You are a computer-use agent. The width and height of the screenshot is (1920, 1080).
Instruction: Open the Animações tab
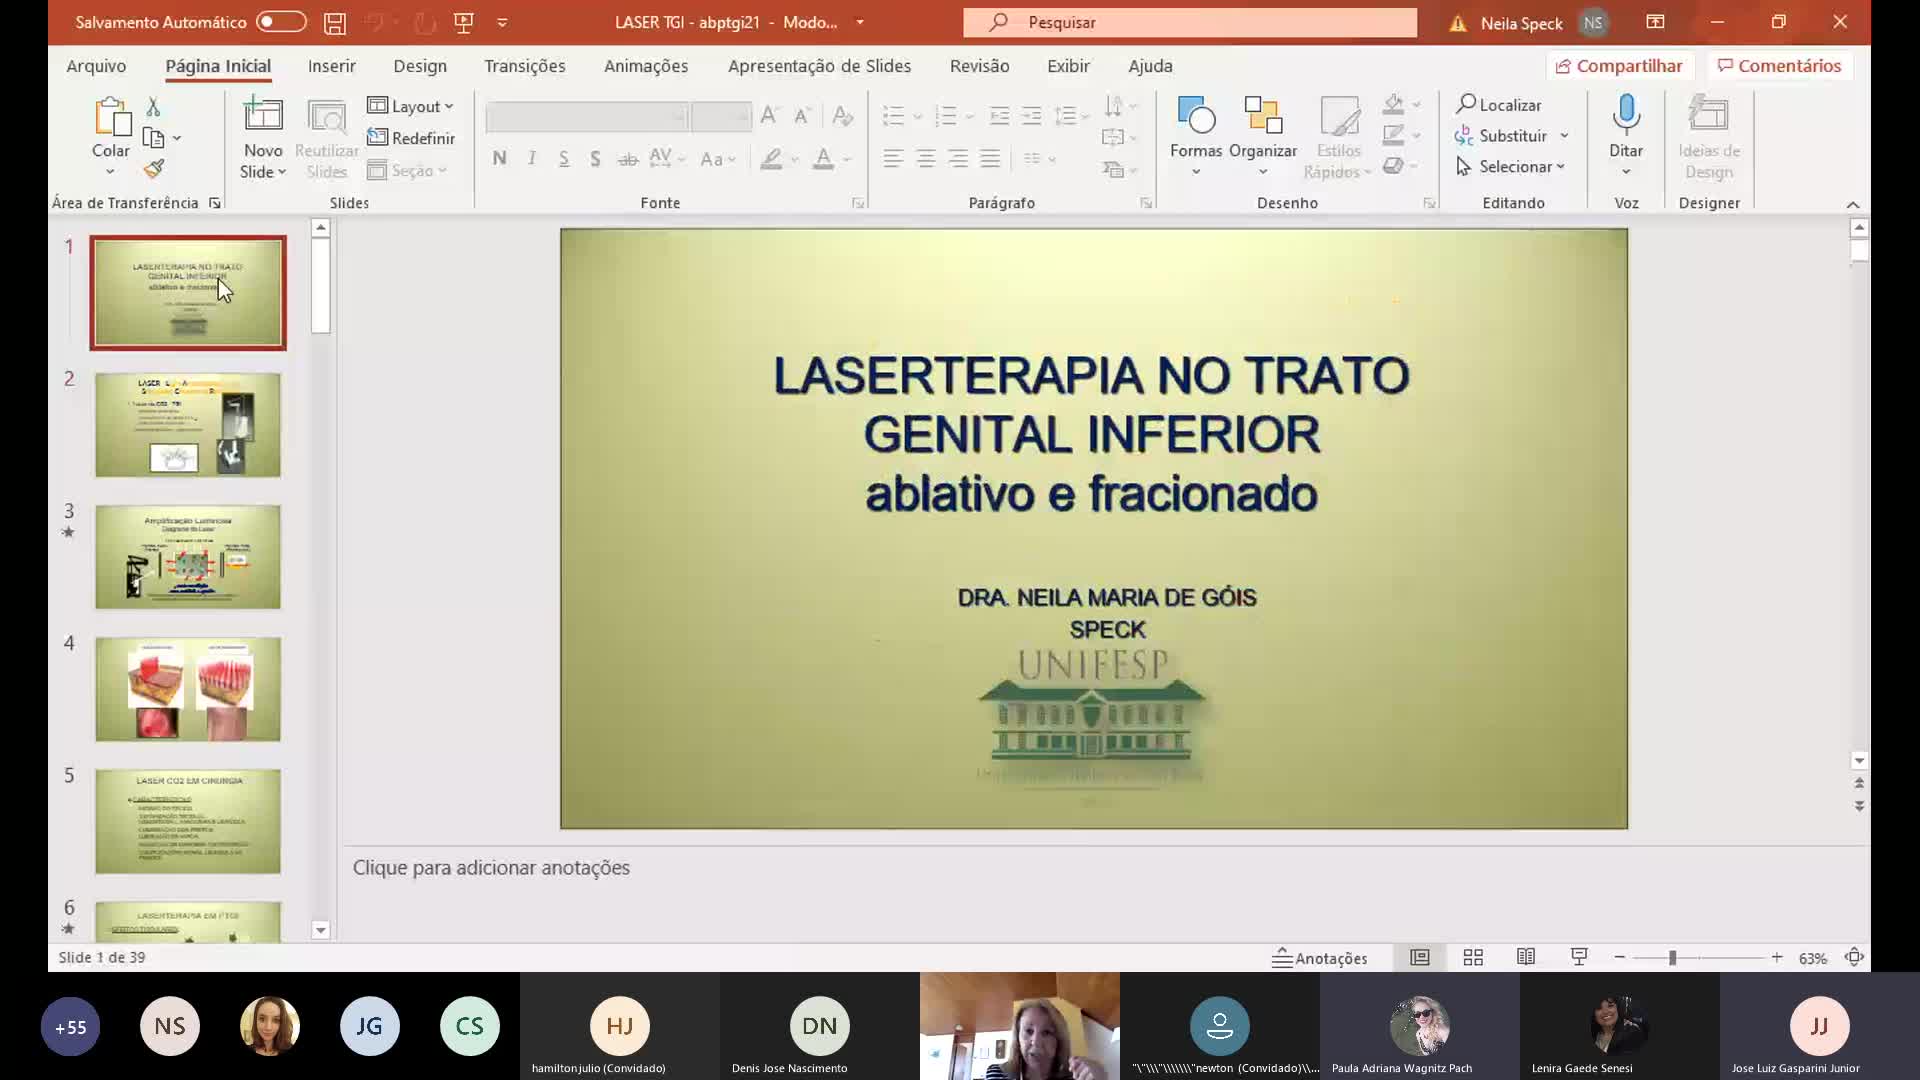pyautogui.click(x=646, y=66)
